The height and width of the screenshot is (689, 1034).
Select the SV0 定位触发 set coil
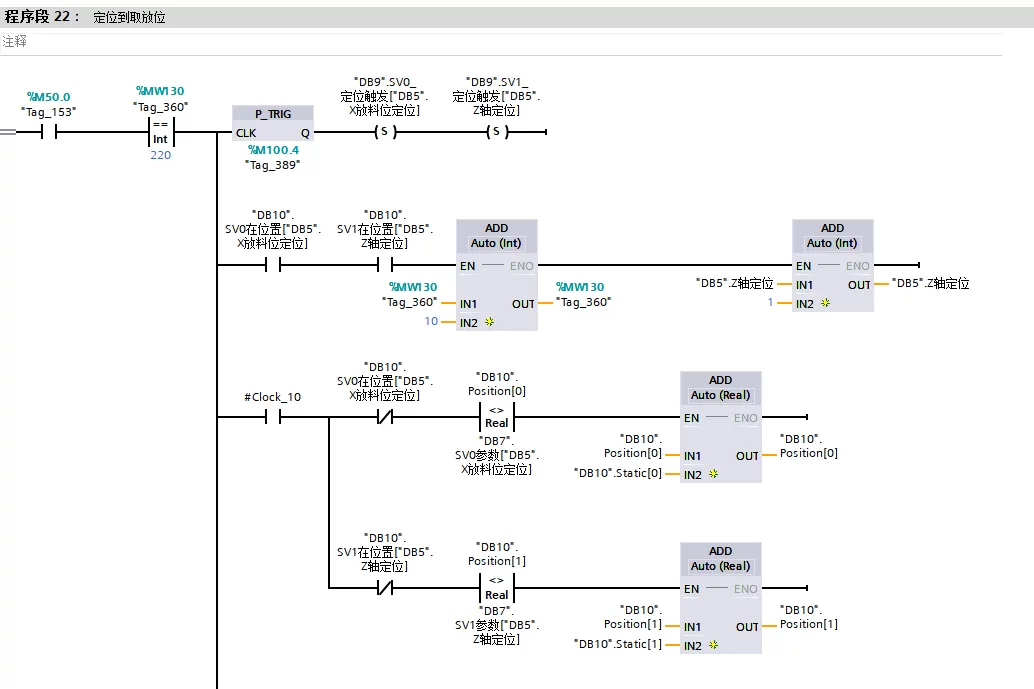pyautogui.click(x=385, y=132)
